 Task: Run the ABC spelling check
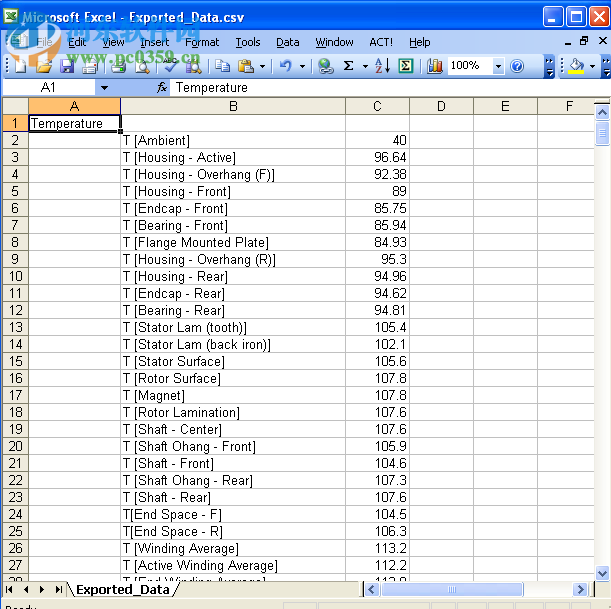coord(170,66)
